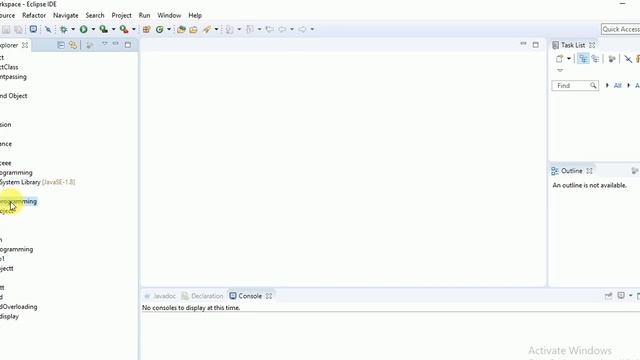Open a terminal from the toolbar
640x360 pixels.
pos(33,29)
